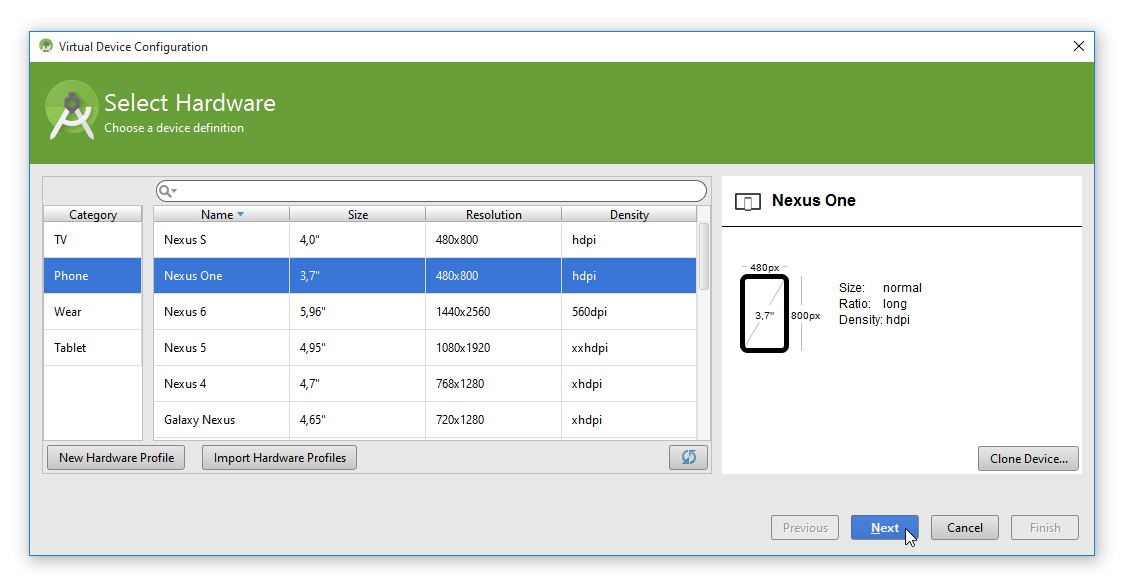This screenshot has height=581, width=1124.
Task: Proceed with the Next button
Action: [x=885, y=528]
